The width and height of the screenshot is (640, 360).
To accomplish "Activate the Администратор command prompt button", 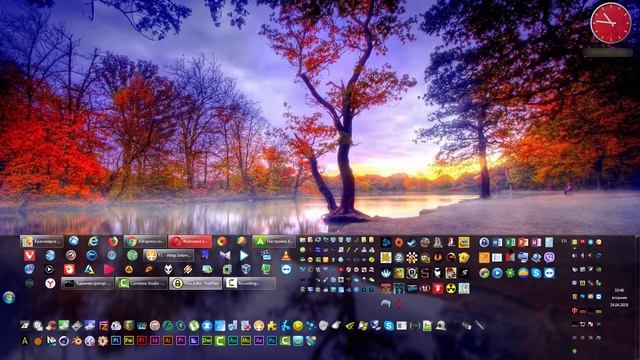I will pos(87,283).
